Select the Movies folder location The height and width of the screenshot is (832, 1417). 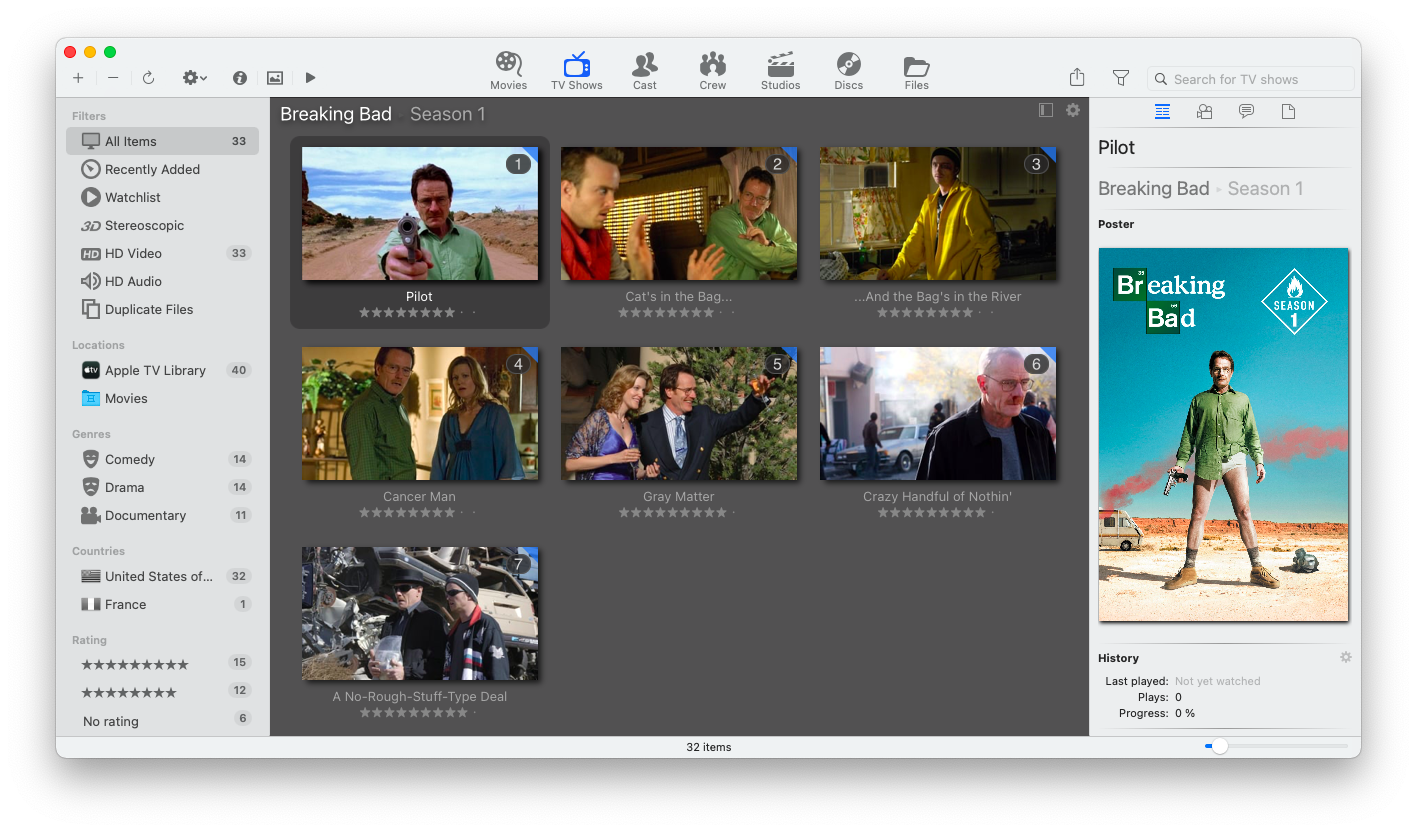tap(162, 398)
